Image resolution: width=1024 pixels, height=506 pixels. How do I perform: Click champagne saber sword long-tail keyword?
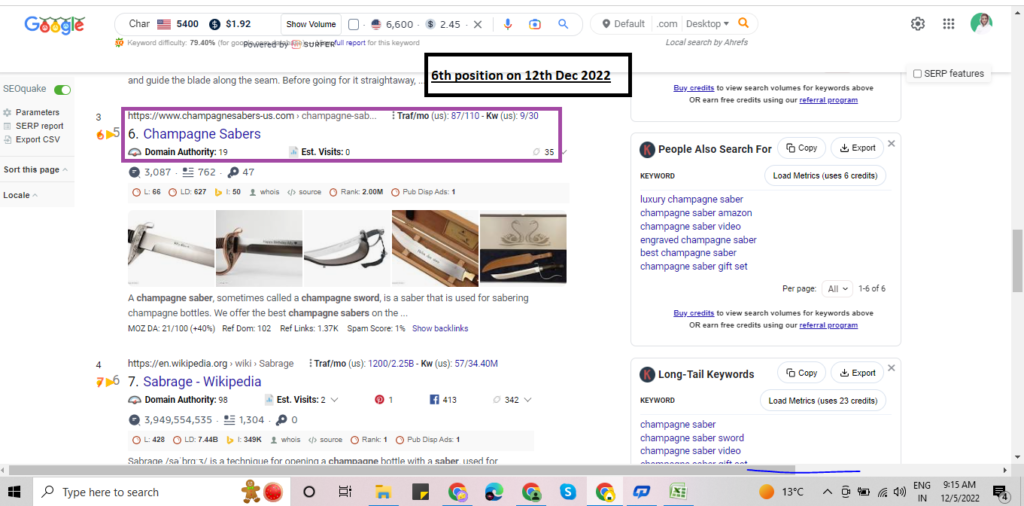(x=692, y=437)
